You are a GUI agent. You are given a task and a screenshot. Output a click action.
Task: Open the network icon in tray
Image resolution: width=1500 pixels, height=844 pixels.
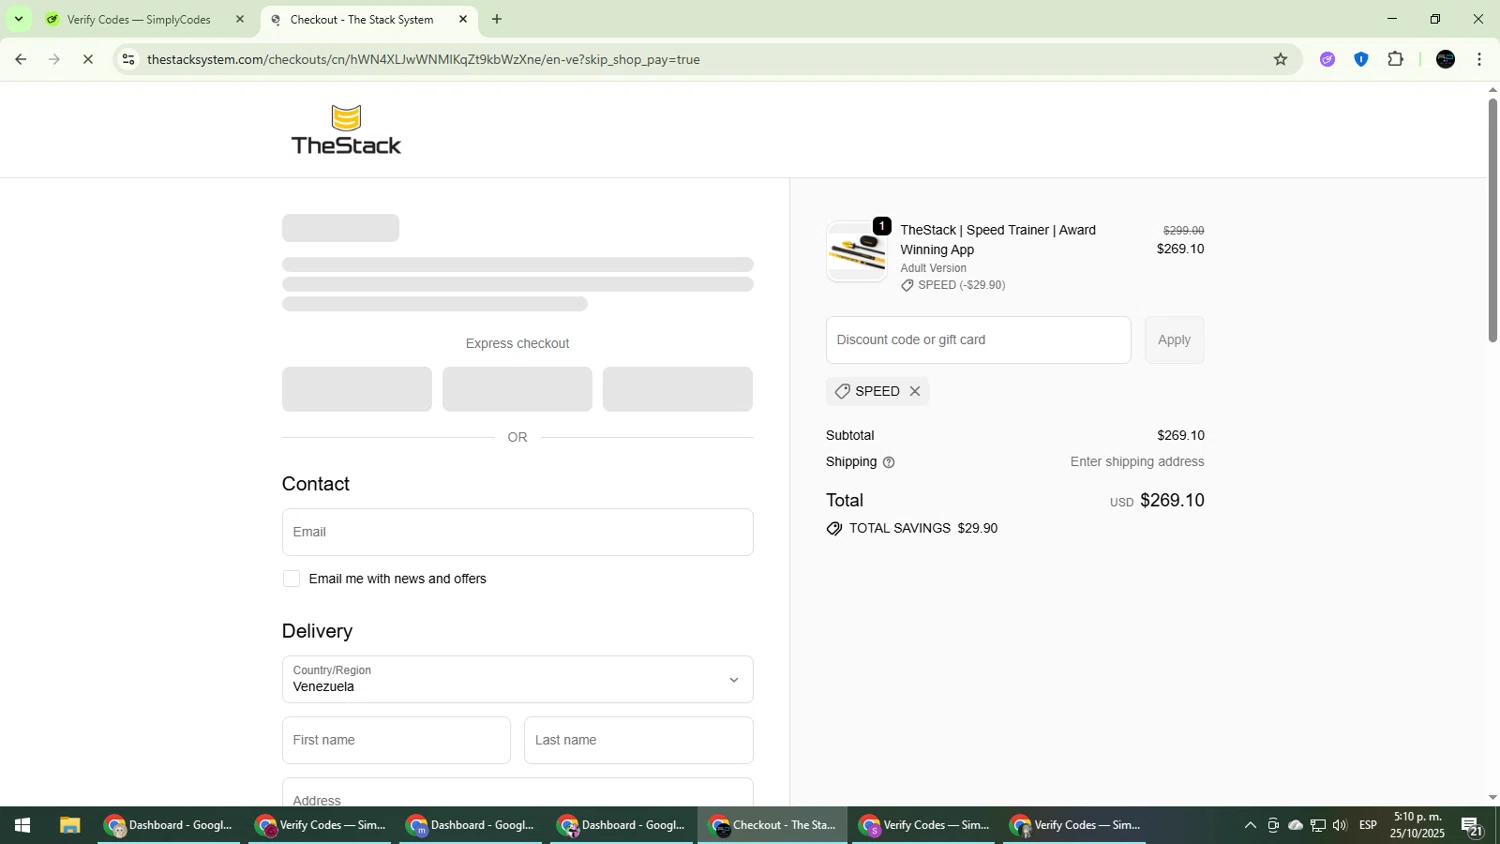(1318, 825)
